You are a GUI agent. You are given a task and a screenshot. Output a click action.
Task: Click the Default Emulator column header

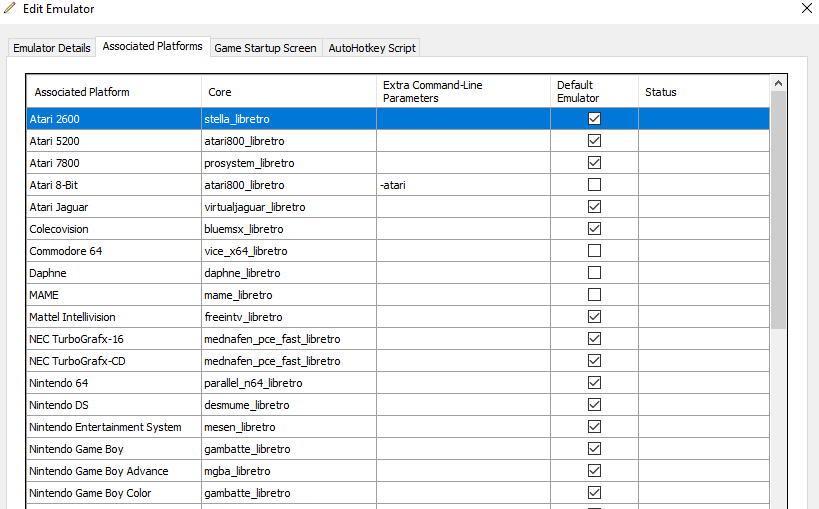pos(594,91)
